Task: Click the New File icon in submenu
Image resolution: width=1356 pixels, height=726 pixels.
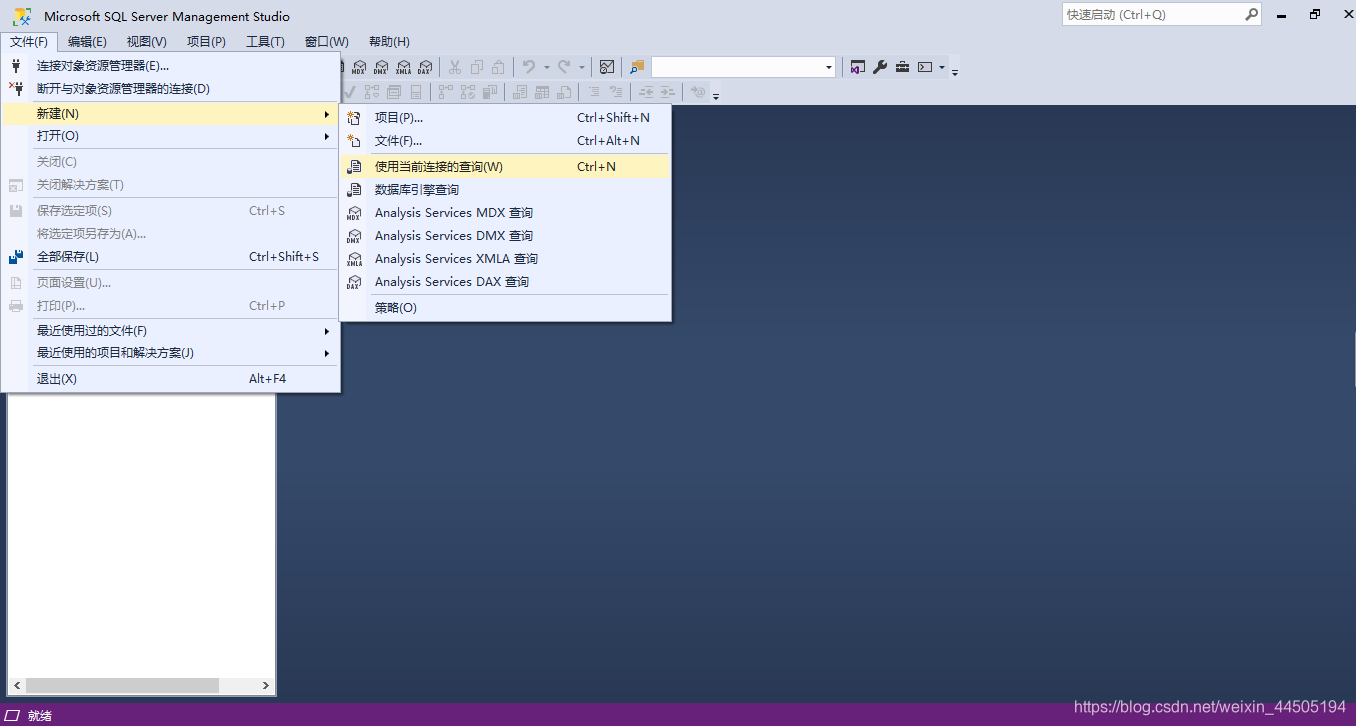Action: (354, 141)
